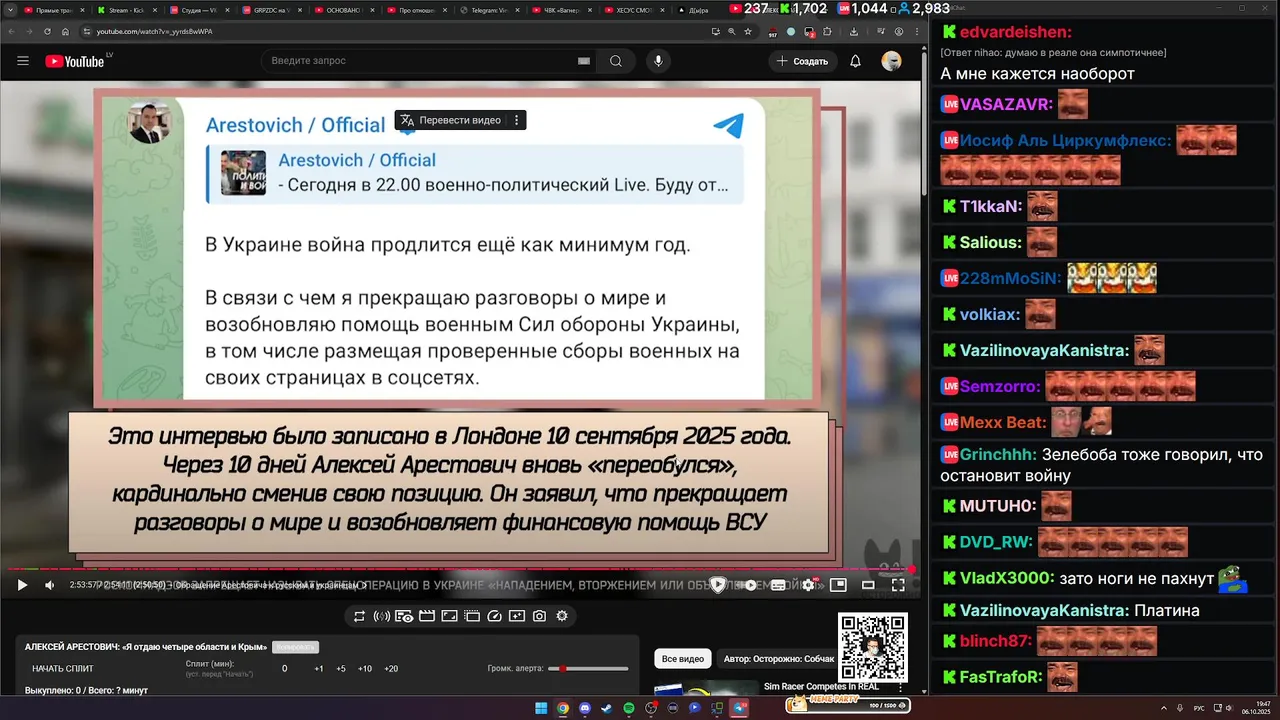Focus the Введите запрос search field
The height and width of the screenshot is (720, 1280).
[420, 61]
